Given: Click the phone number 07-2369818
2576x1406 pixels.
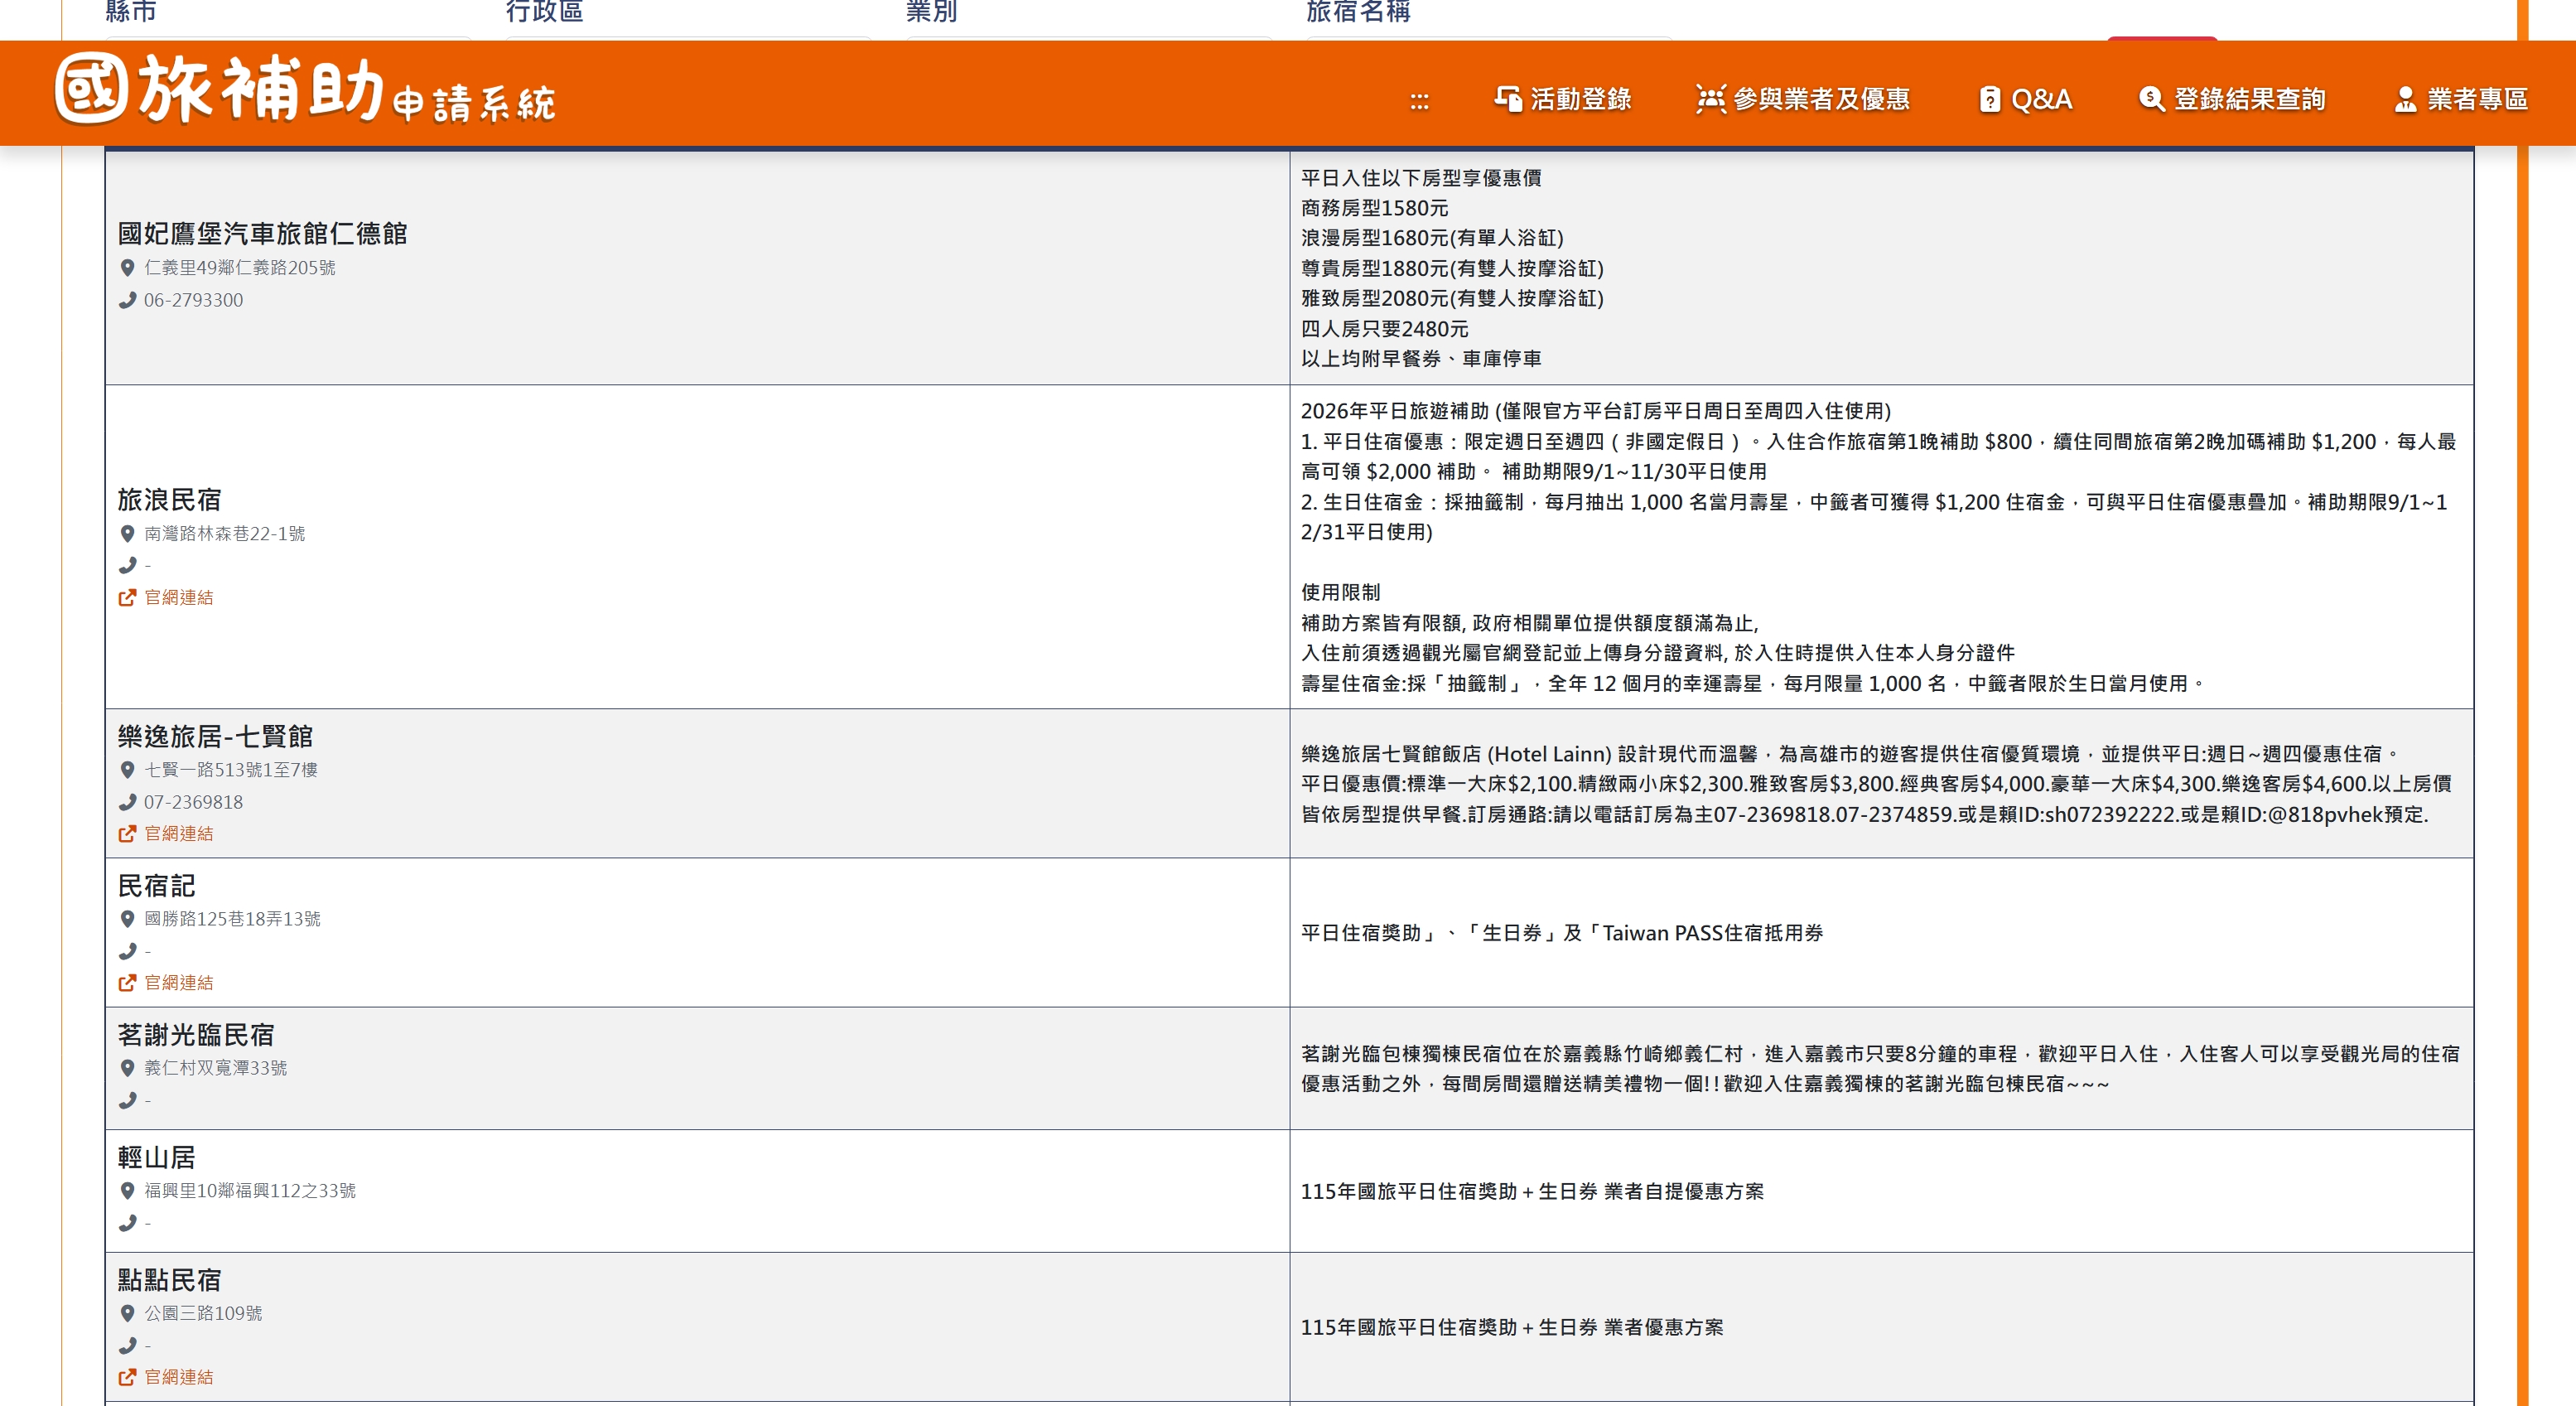Looking at the screenshot, I should click(194, 802).
